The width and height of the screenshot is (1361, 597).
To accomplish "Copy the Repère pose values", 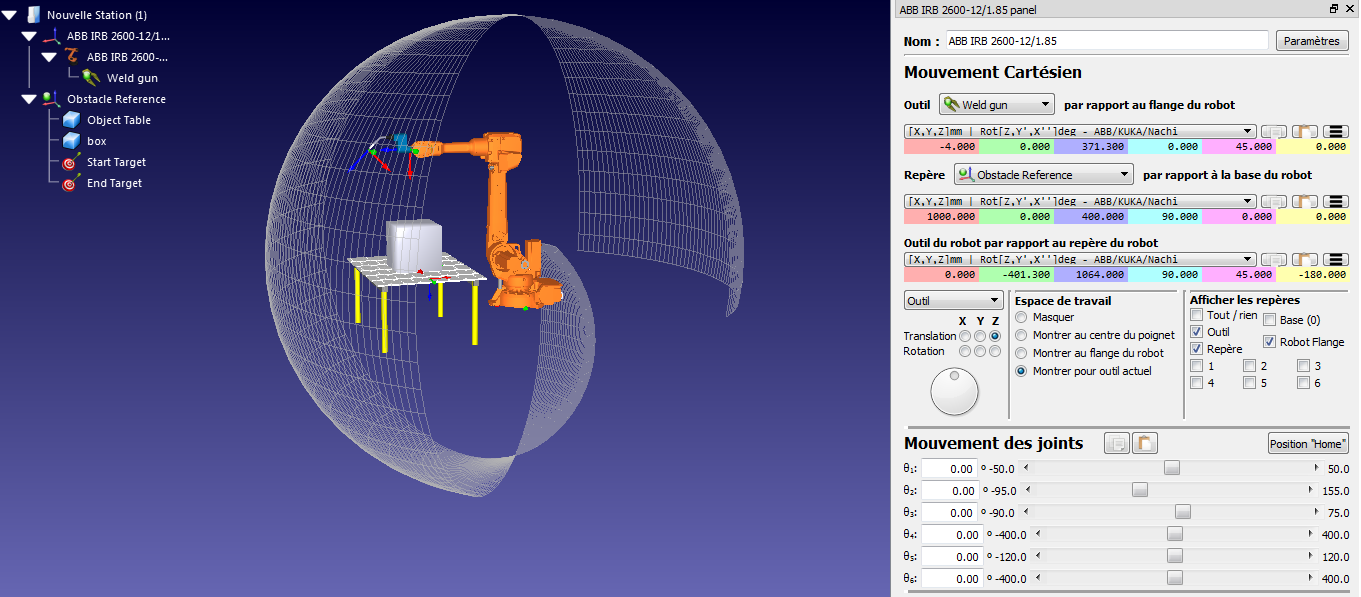I will [x=1273, y=201].
